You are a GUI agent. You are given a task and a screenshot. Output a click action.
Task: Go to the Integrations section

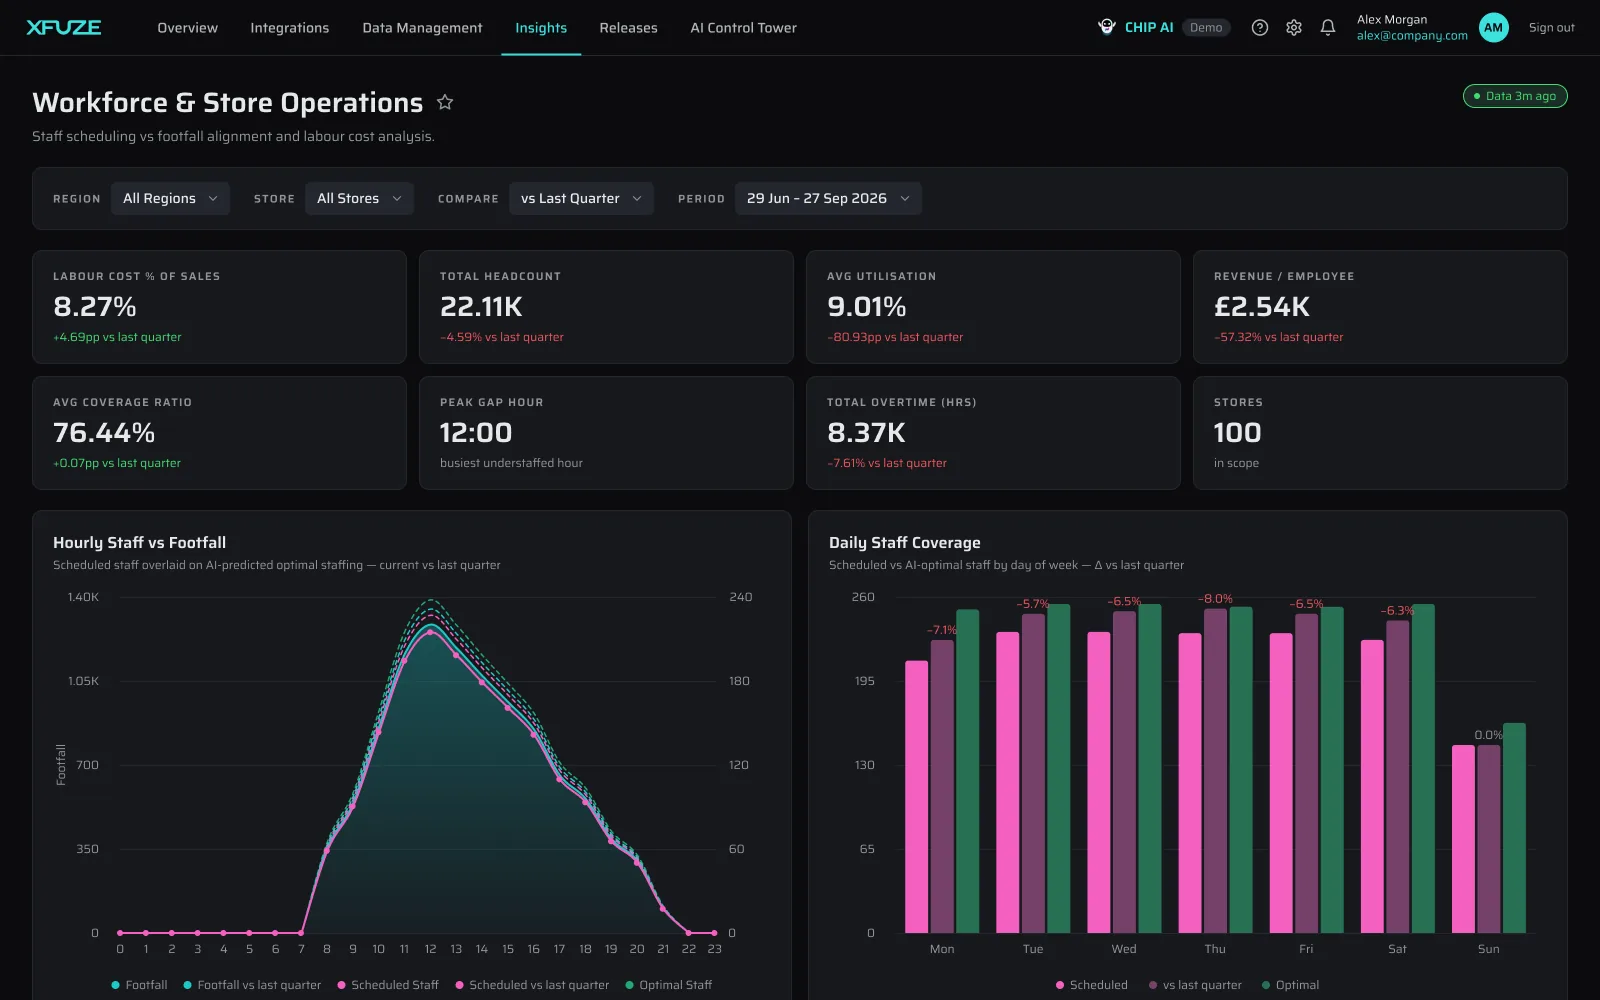tap(289, 28)
